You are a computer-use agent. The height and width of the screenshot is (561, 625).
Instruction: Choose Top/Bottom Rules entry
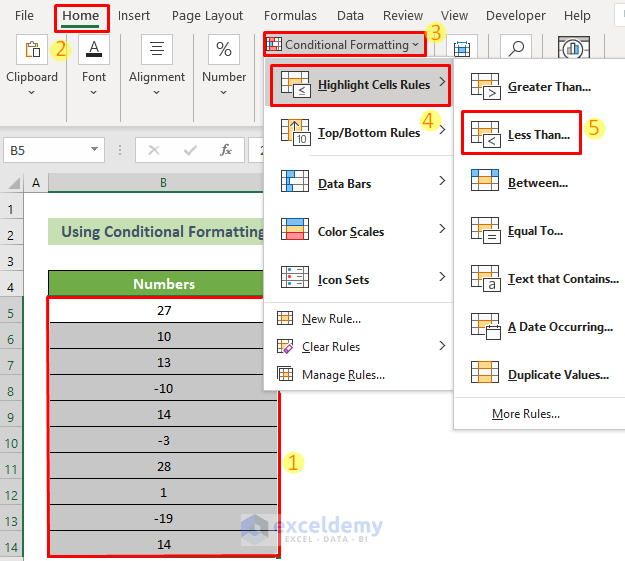359,132
